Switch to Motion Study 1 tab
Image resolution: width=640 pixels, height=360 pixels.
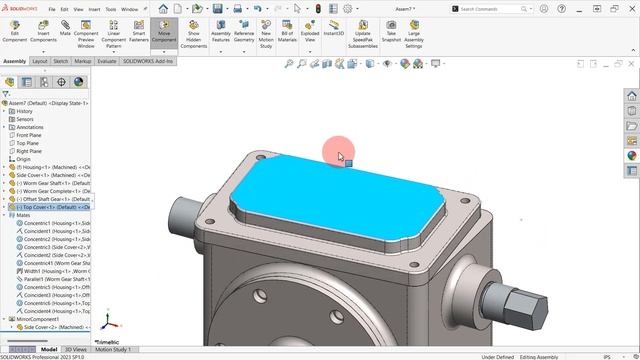tap(113, 349)
